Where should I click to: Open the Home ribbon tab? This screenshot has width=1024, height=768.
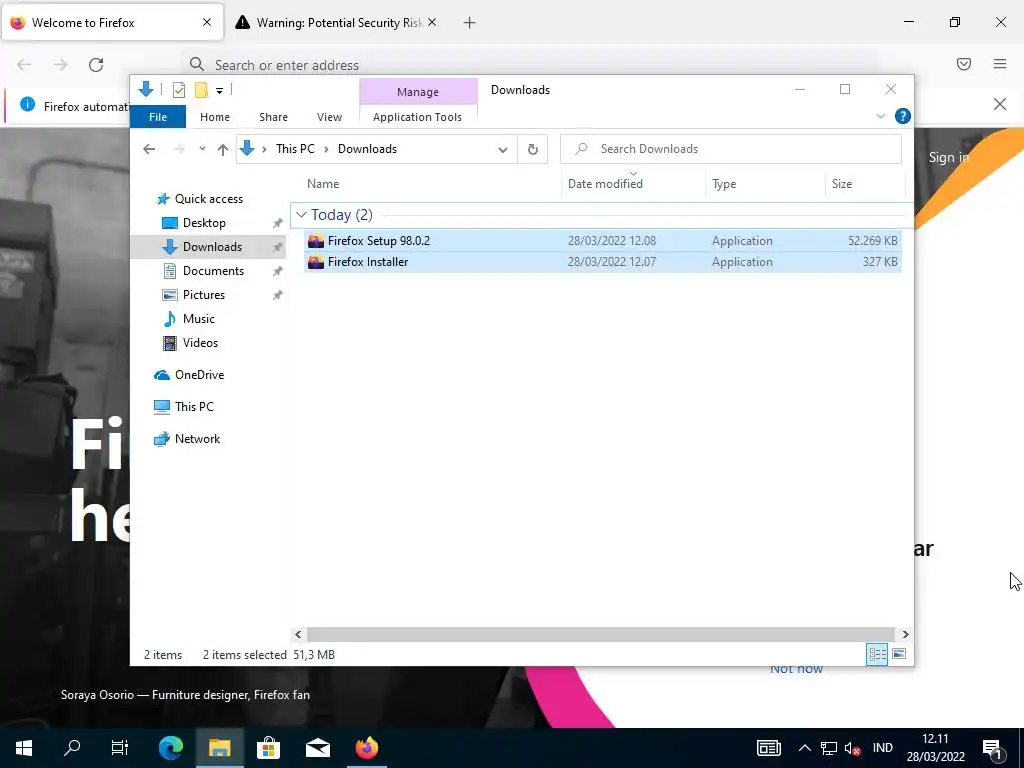pos(215,117)
